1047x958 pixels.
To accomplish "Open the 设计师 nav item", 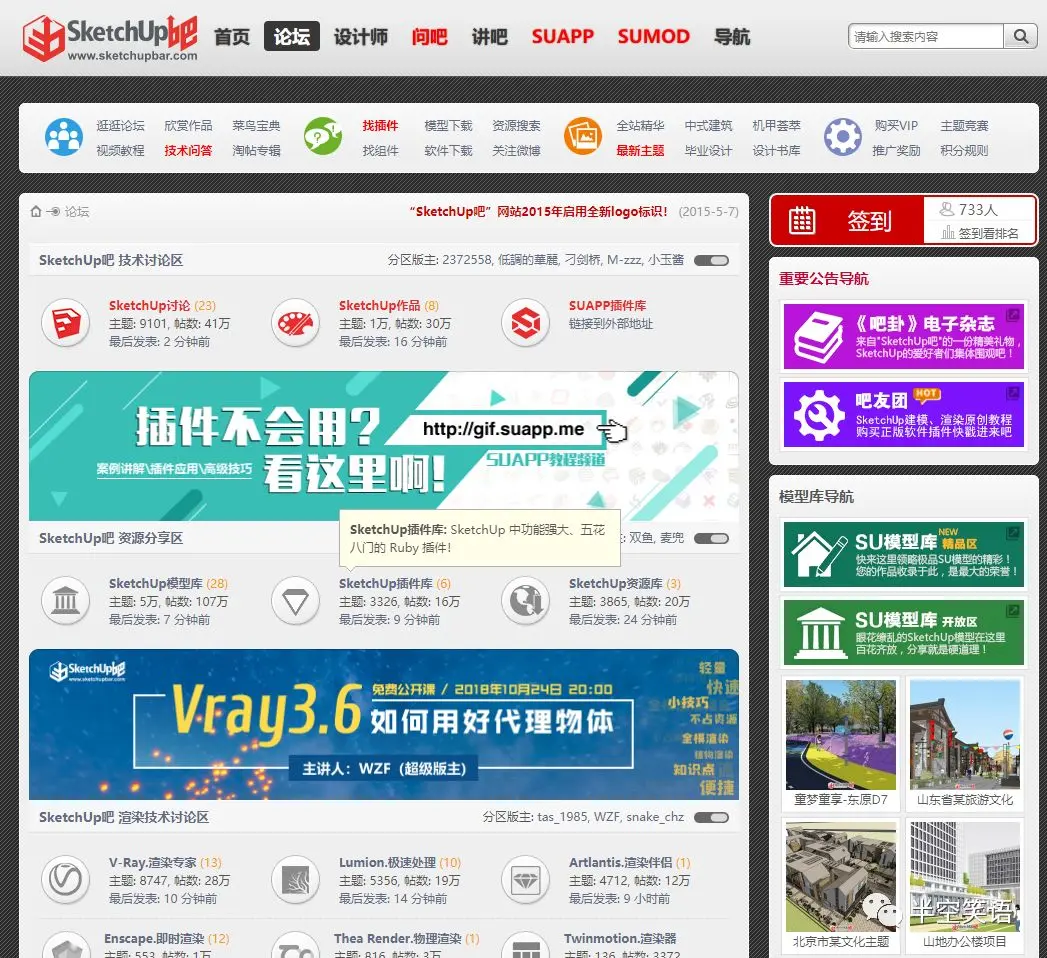I will pyautogui.click(x=361, y=37).
